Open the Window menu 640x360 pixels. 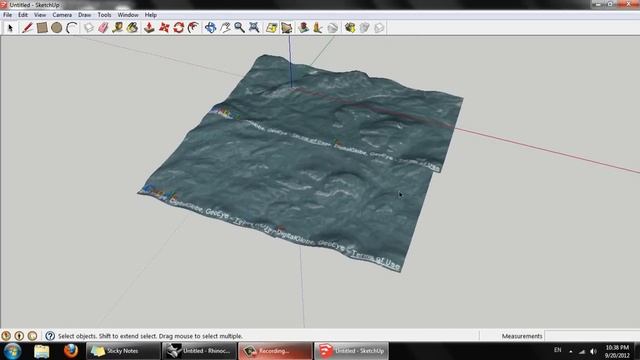(128, 15)
